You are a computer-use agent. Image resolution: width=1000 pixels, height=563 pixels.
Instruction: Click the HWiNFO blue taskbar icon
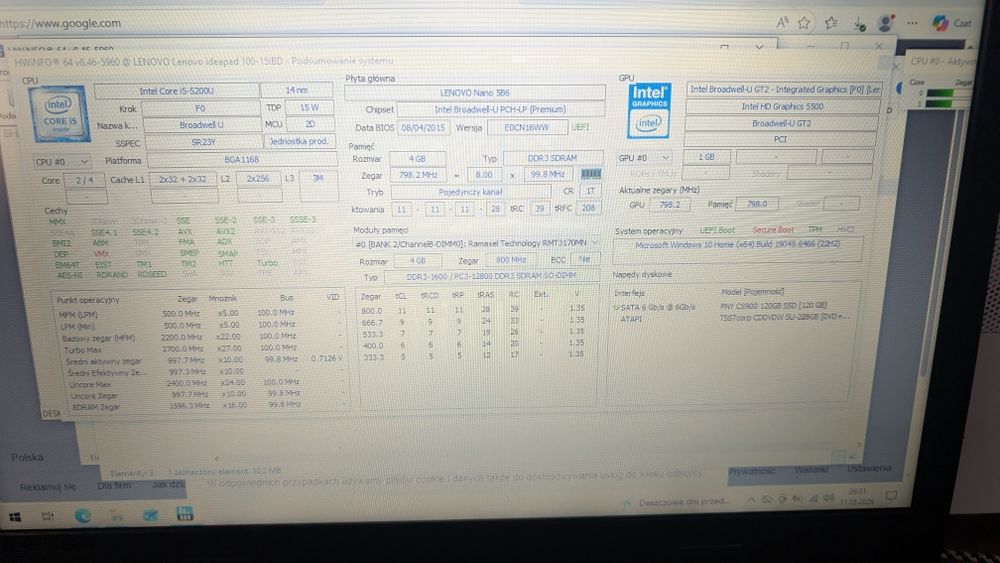184,514
